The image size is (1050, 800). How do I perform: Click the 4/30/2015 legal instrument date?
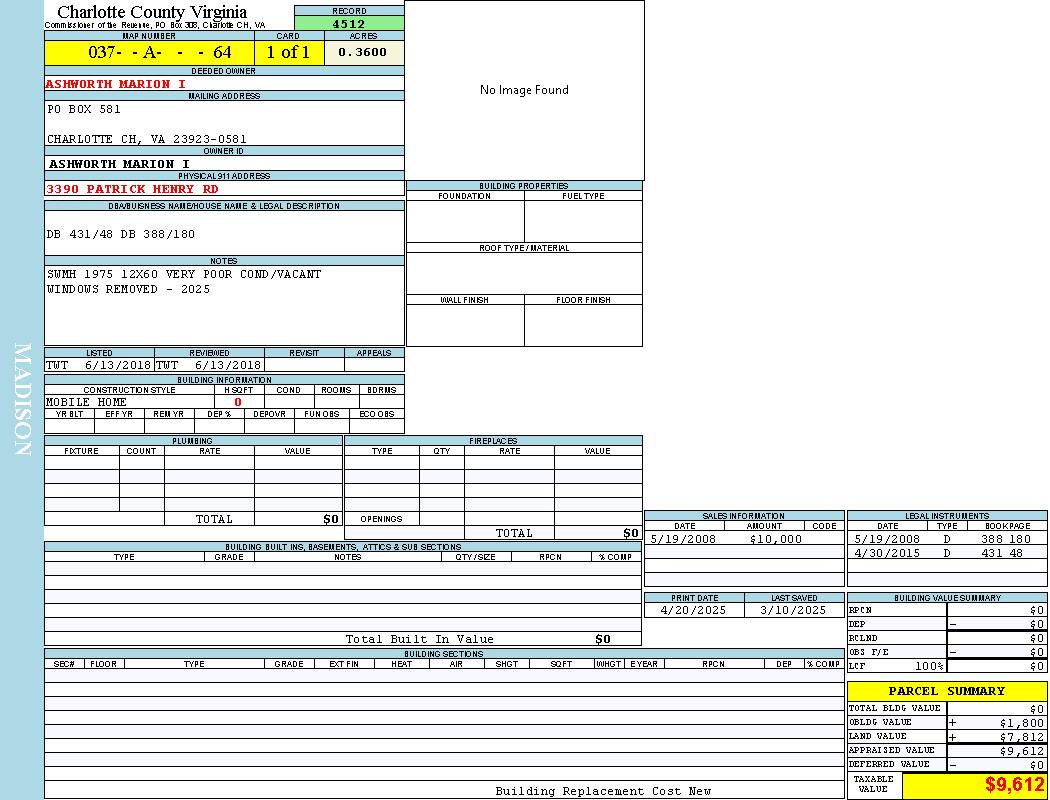click(887, 553)
